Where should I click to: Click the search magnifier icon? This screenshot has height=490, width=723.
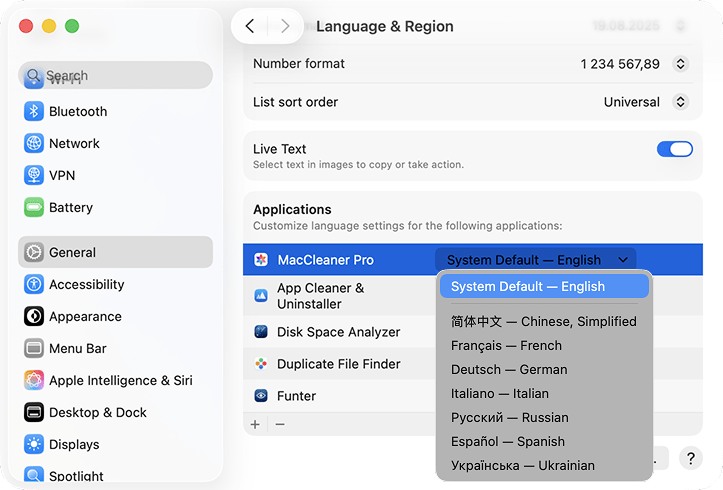coord(33,75)
